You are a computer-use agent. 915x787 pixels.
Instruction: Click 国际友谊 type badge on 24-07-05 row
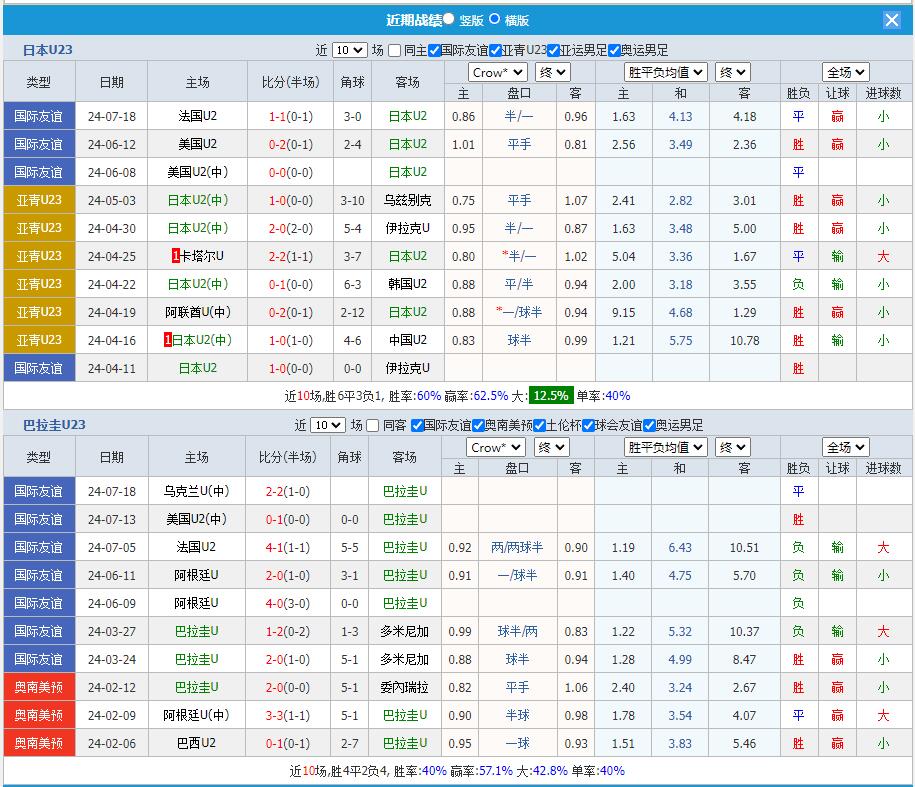(x=39, y=547)
